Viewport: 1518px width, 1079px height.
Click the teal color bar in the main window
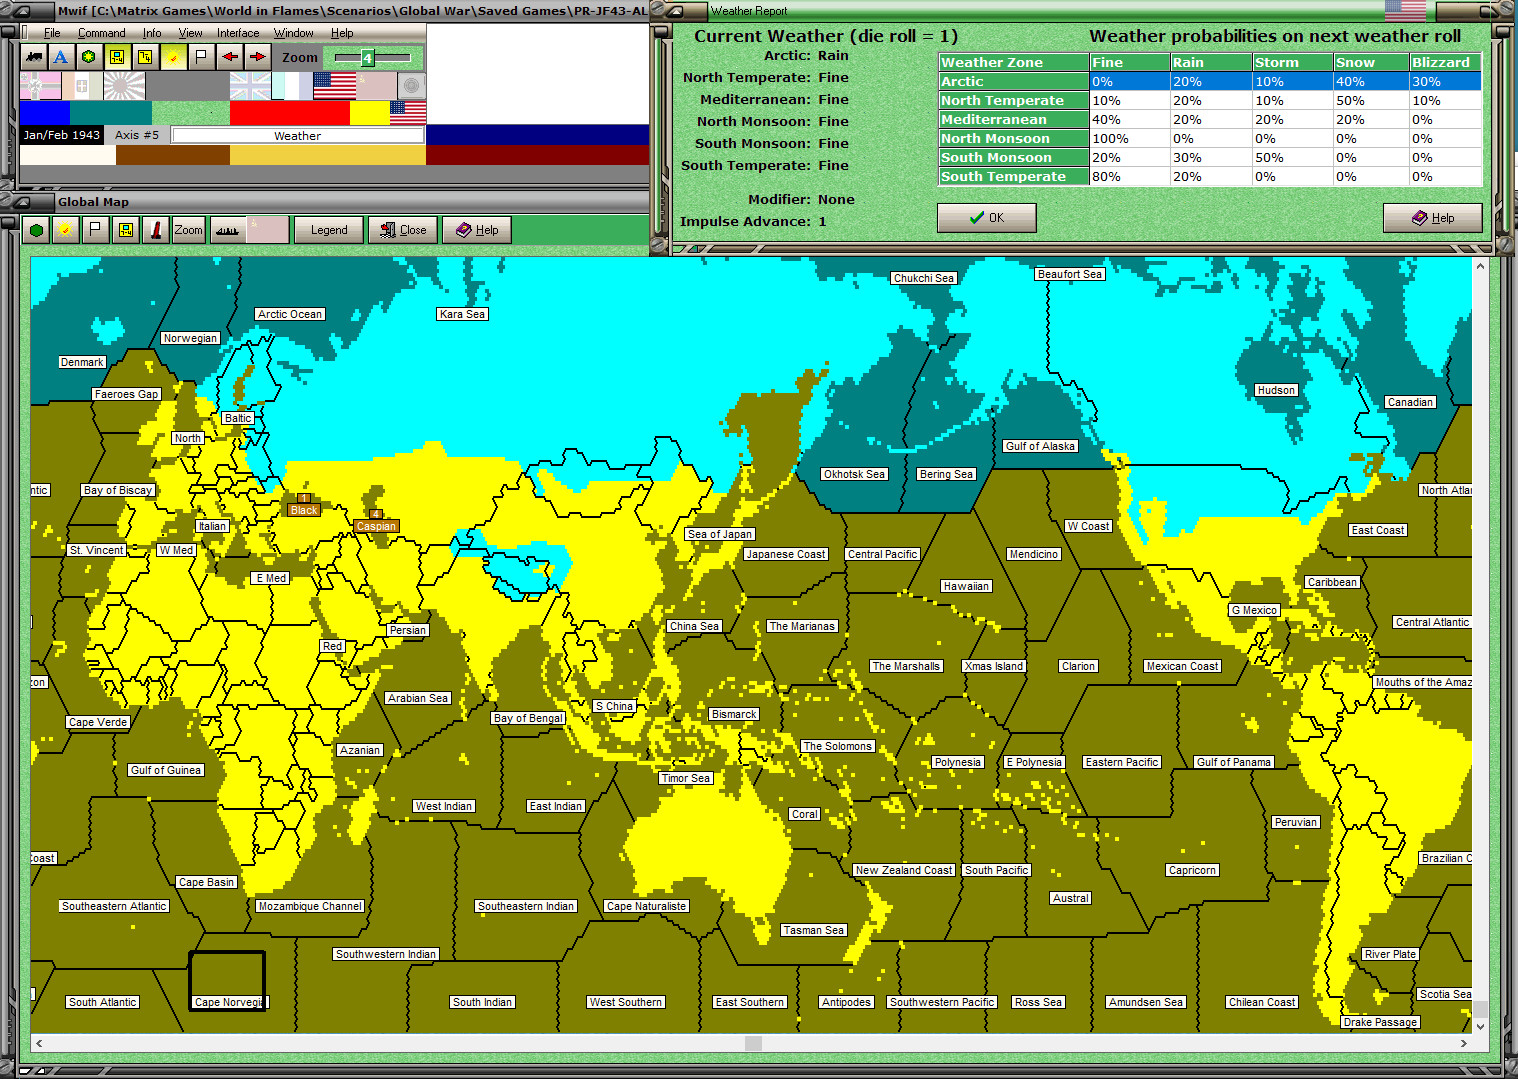(111, 113)
